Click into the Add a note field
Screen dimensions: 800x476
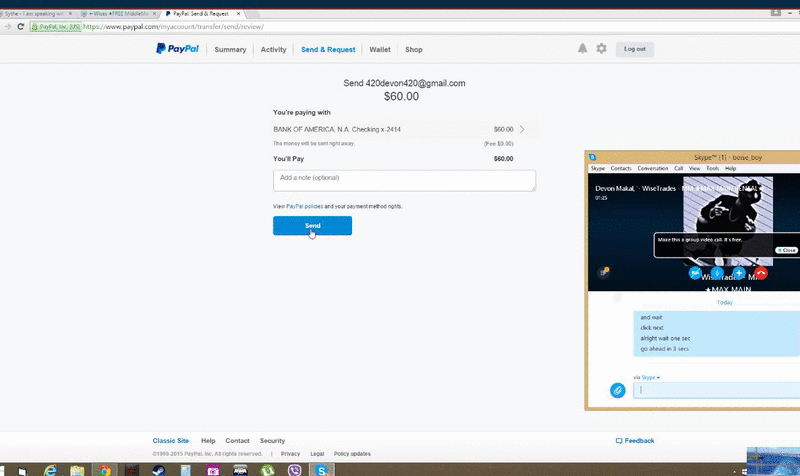click(x=404, y=181)
